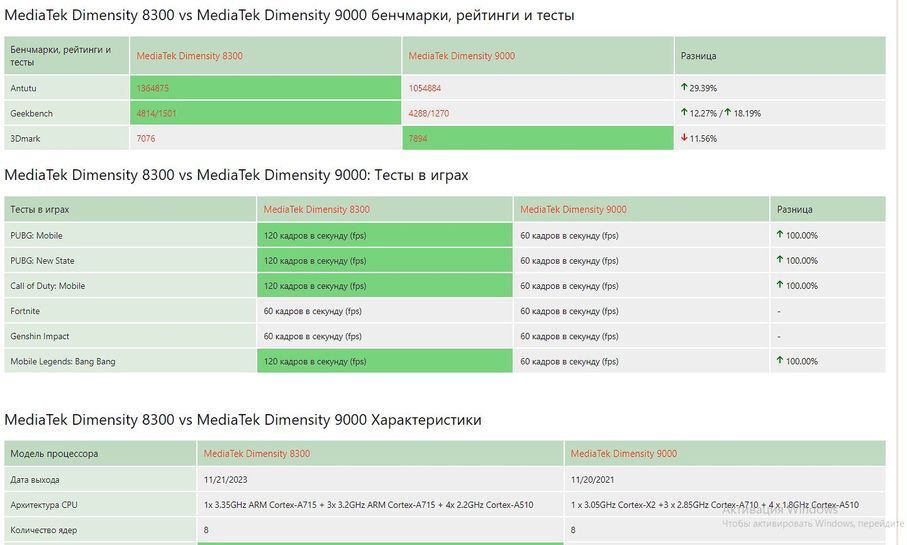Click 60 кадров в секунду in PUBG: New State row

click(x=569, y=261)
